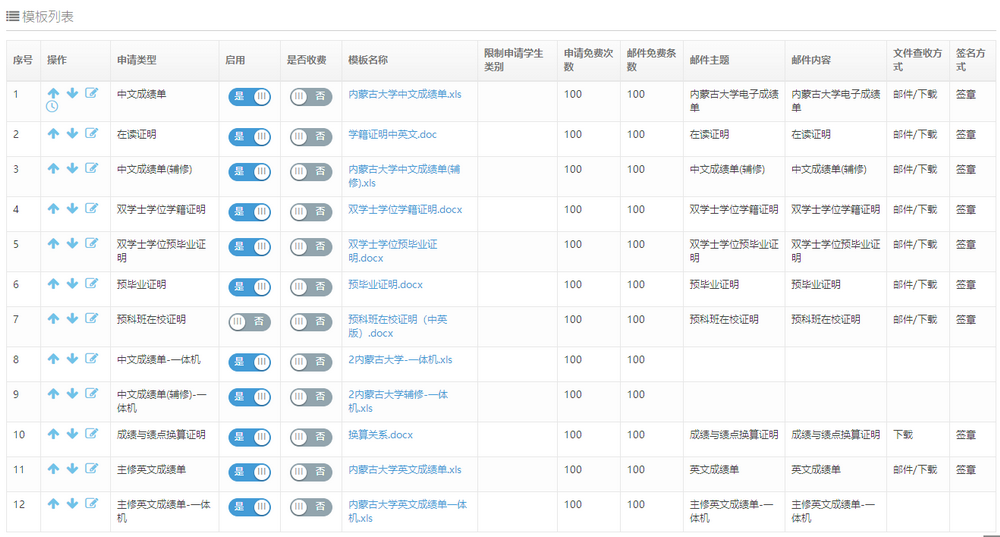Screen dimensions: 1000x537
Task: Move row 9 down with arrow
Action: (72, 394)
